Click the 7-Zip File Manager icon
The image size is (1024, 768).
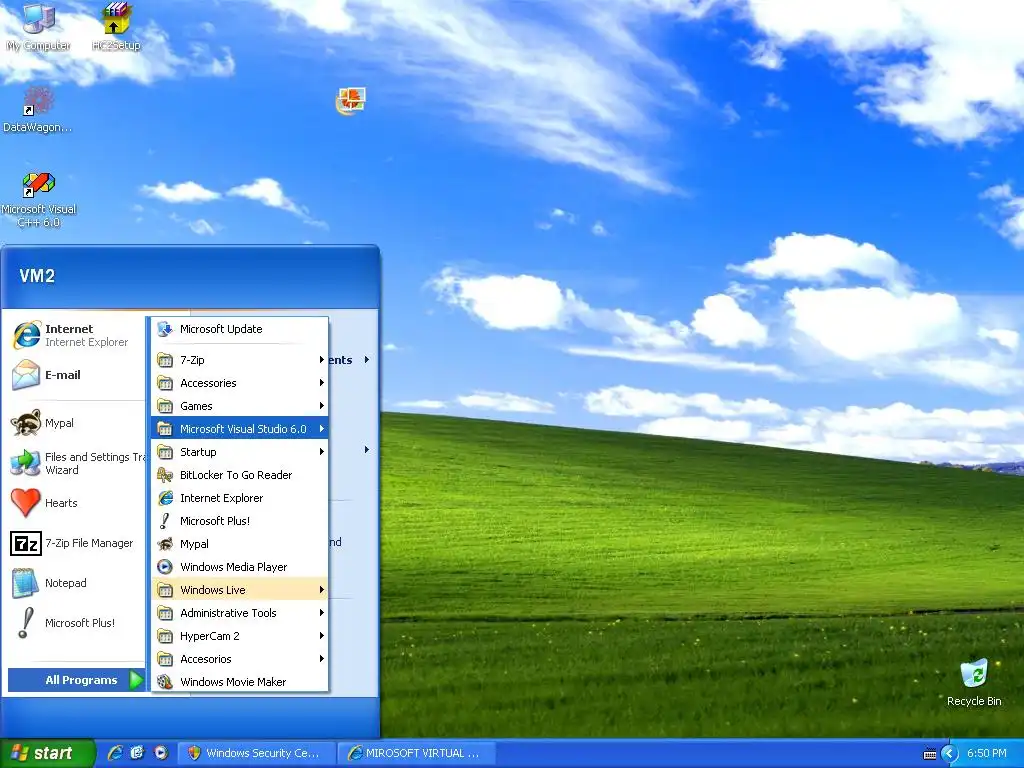coord(26,543)
